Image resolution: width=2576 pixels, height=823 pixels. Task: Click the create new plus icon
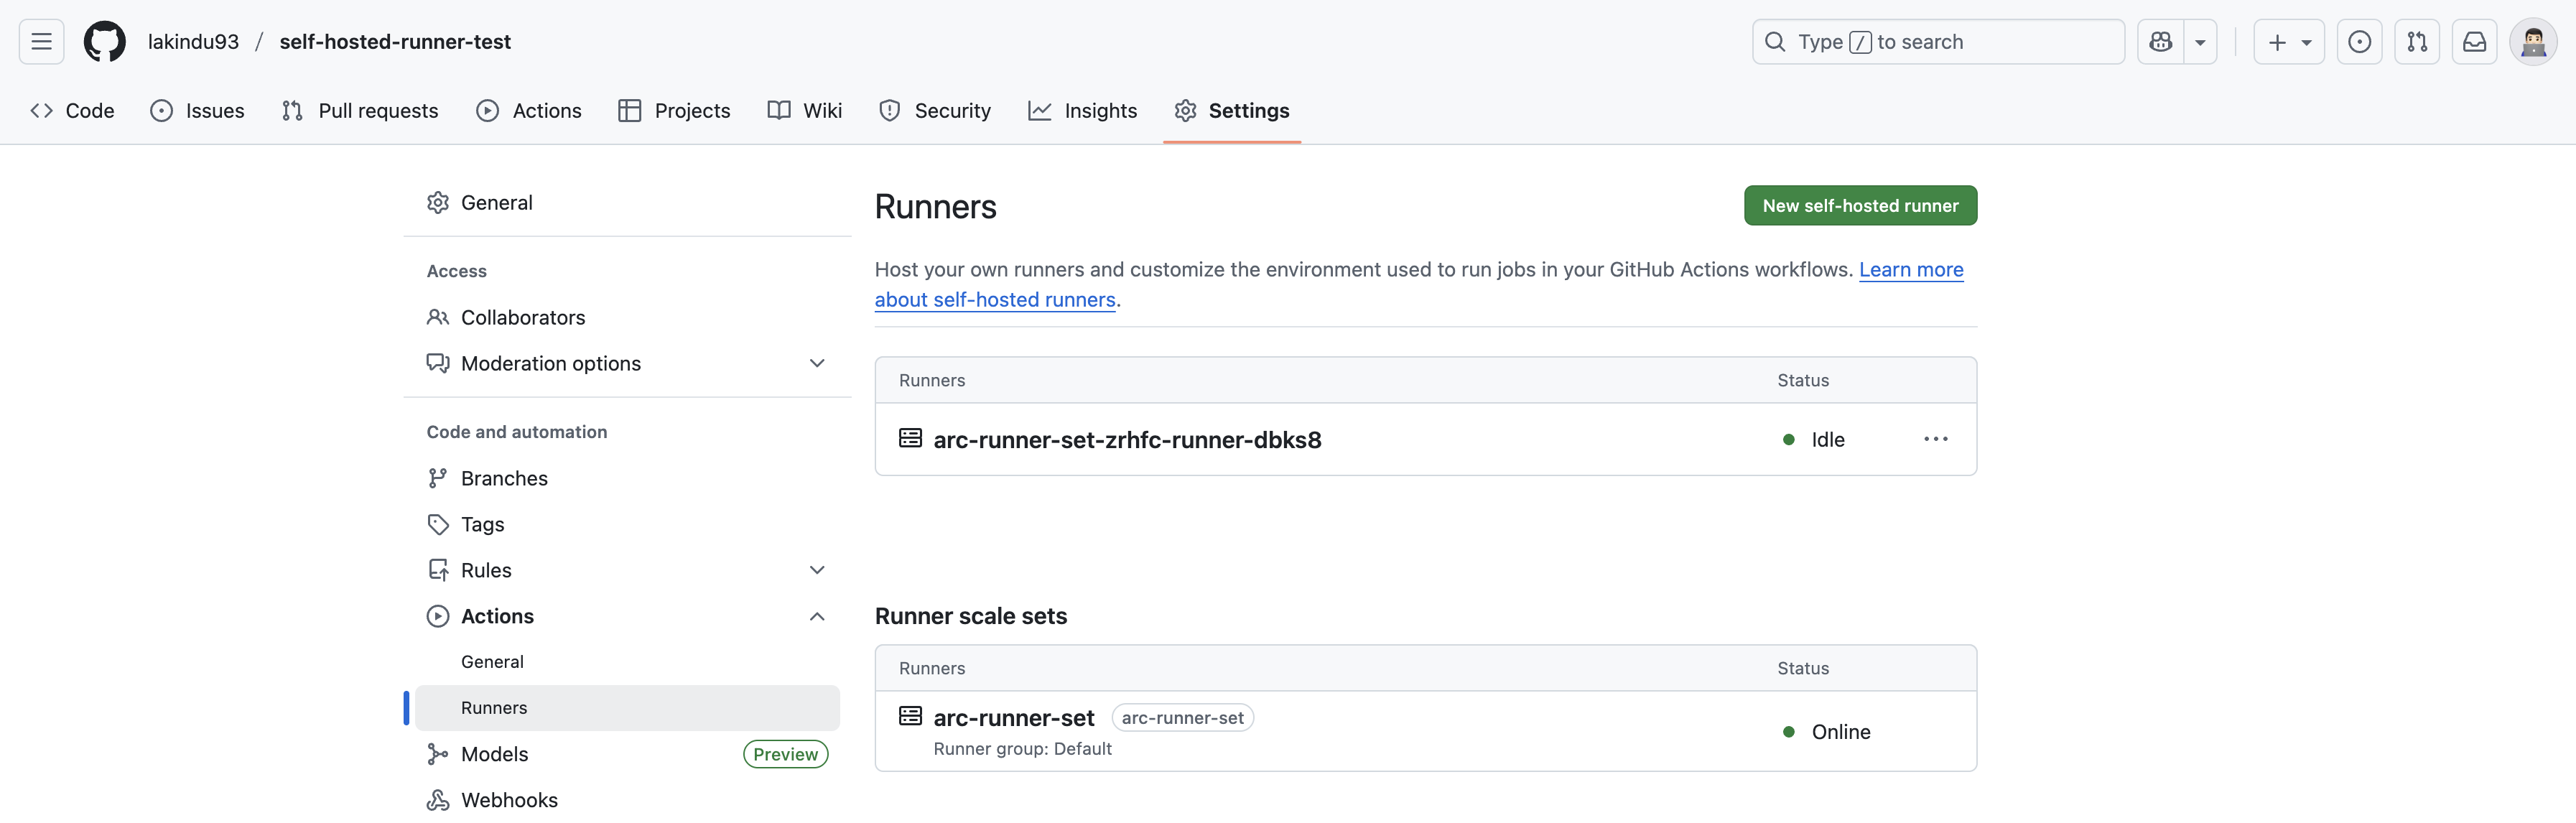click(2277, 41)
